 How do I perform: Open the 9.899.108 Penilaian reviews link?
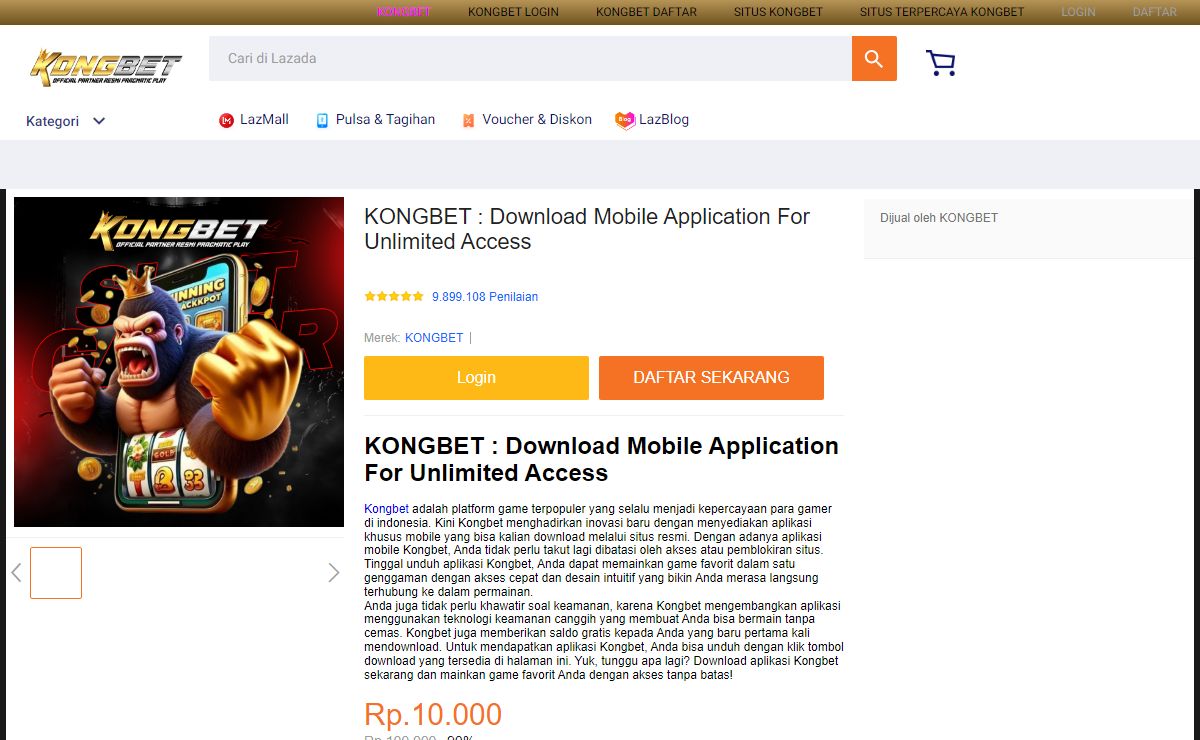[x=485, y=297]
